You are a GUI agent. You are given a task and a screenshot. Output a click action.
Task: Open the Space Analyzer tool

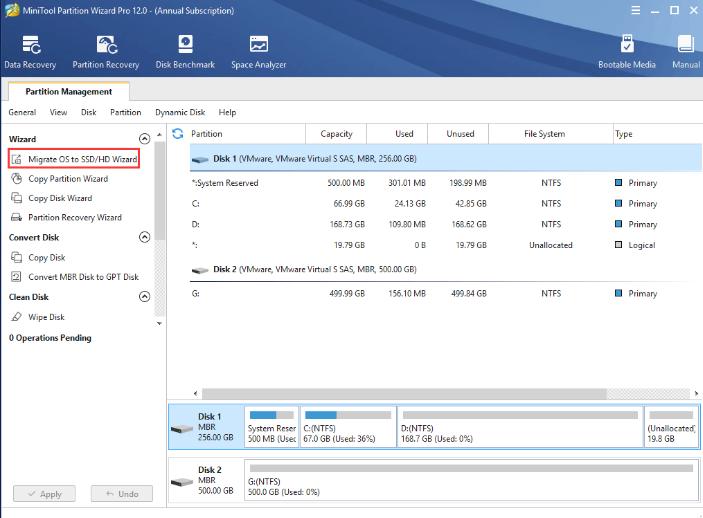tap(258, 52)
